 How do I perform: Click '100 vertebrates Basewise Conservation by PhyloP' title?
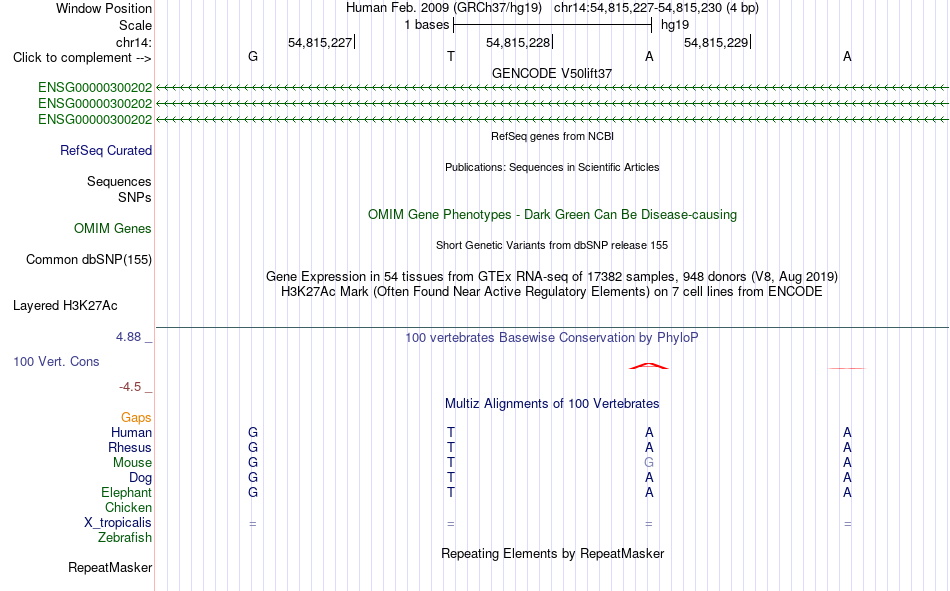[x=552, y=338]
